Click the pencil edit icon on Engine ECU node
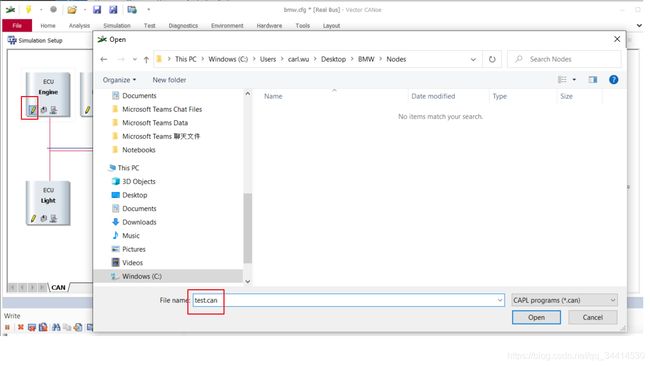650x366 pixels. click(x=32, y=109)
